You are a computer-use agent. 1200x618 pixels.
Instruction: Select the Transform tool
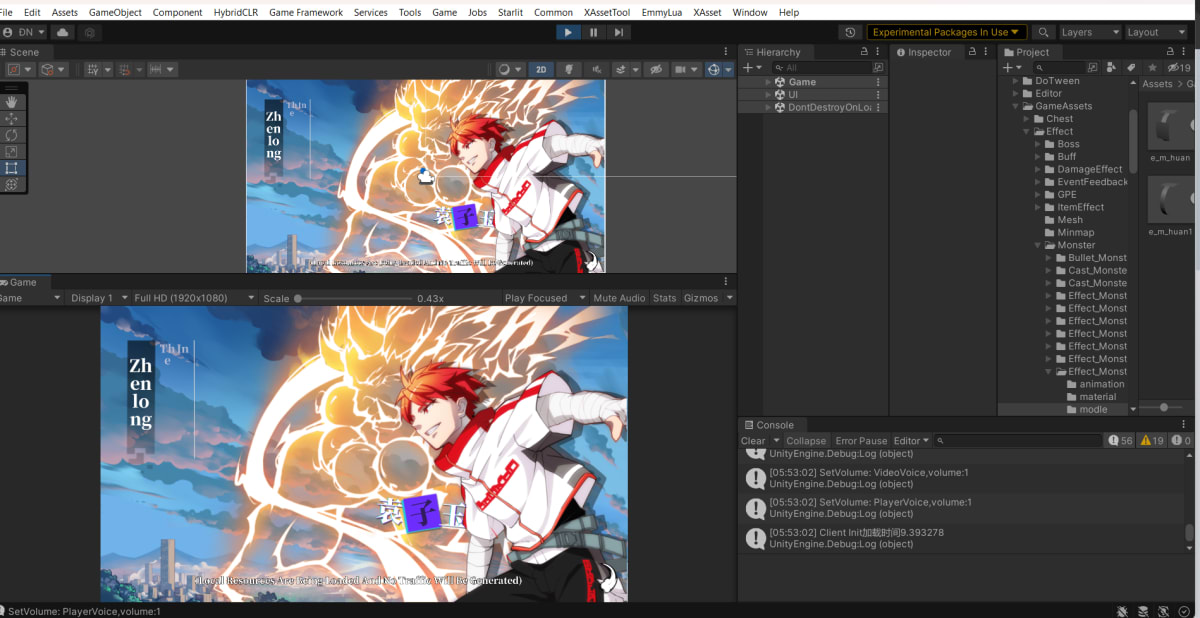click(x=12, y=184)
